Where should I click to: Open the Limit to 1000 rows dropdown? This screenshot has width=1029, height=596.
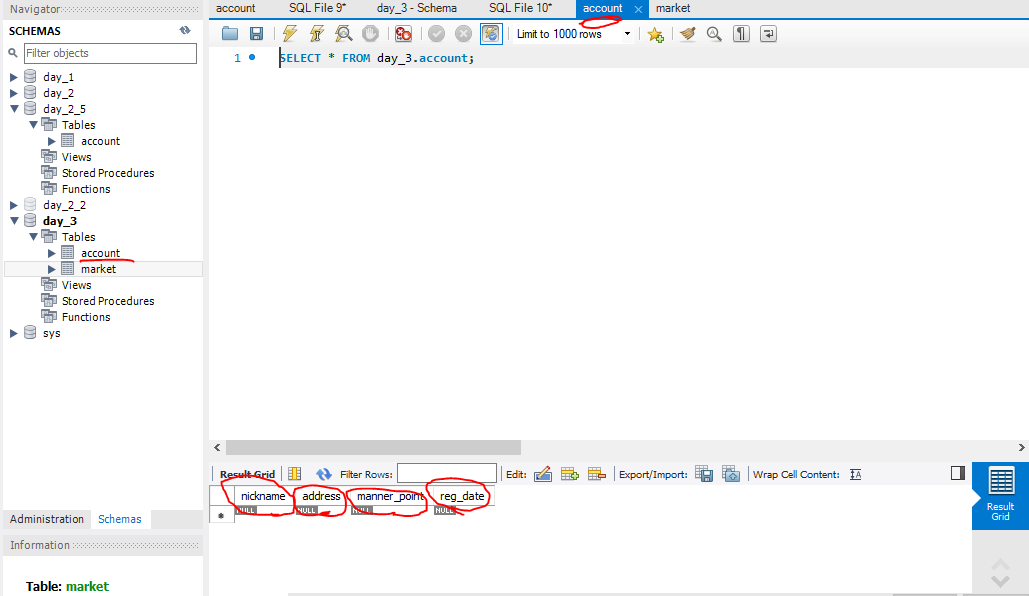click(627, 33)
